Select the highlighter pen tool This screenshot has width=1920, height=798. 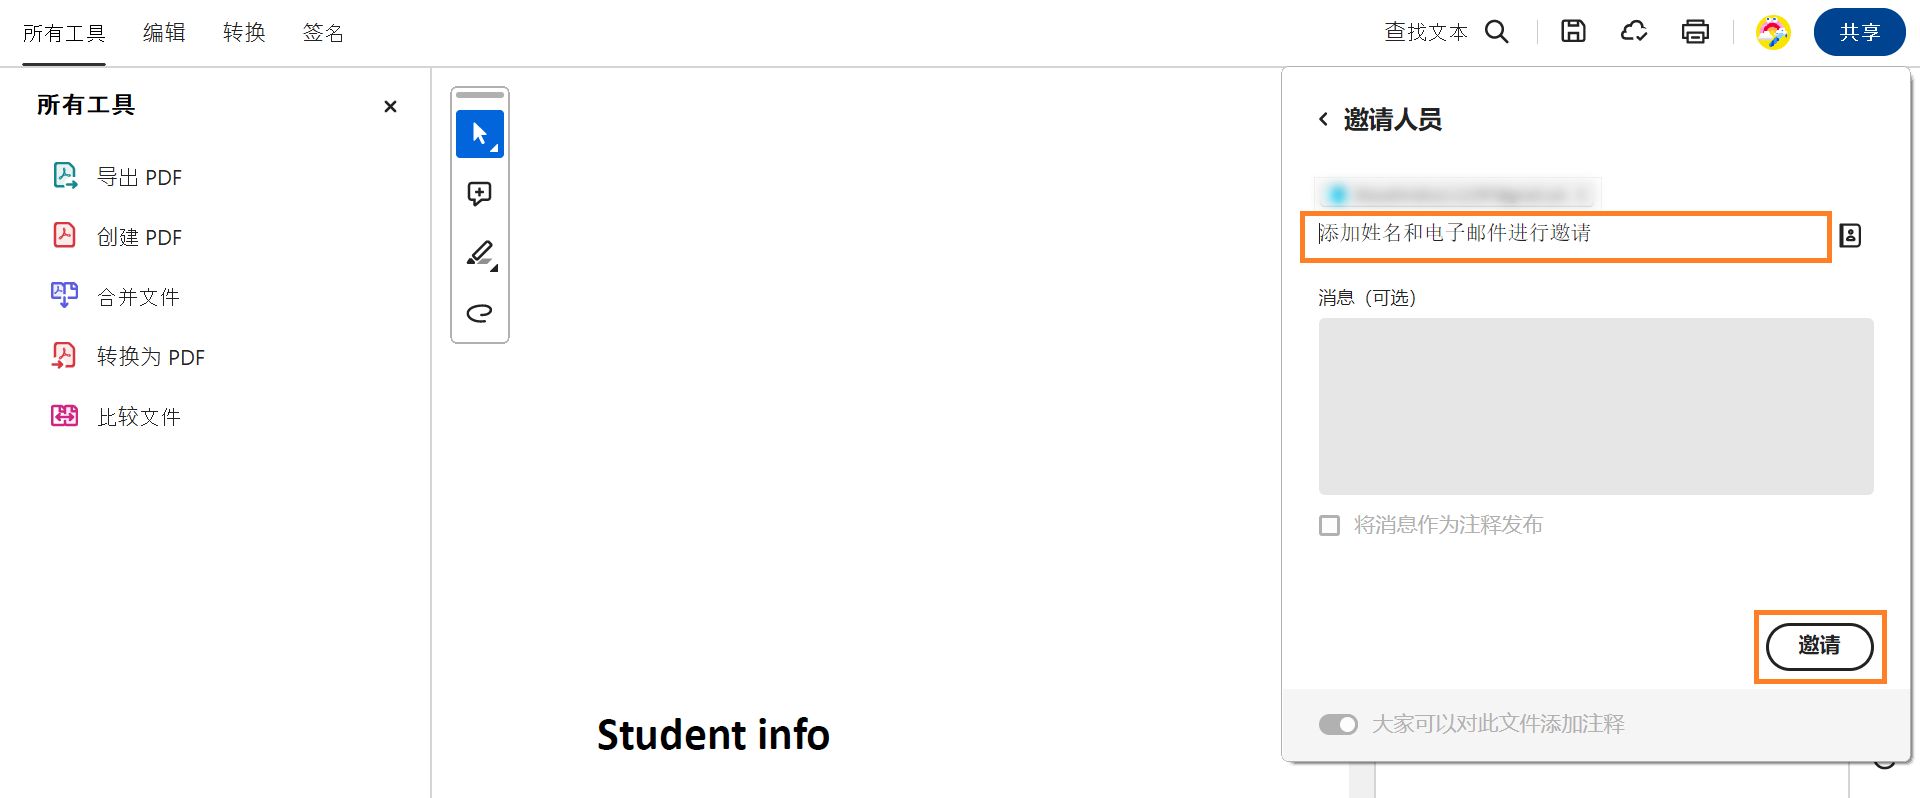click(480, 253)
